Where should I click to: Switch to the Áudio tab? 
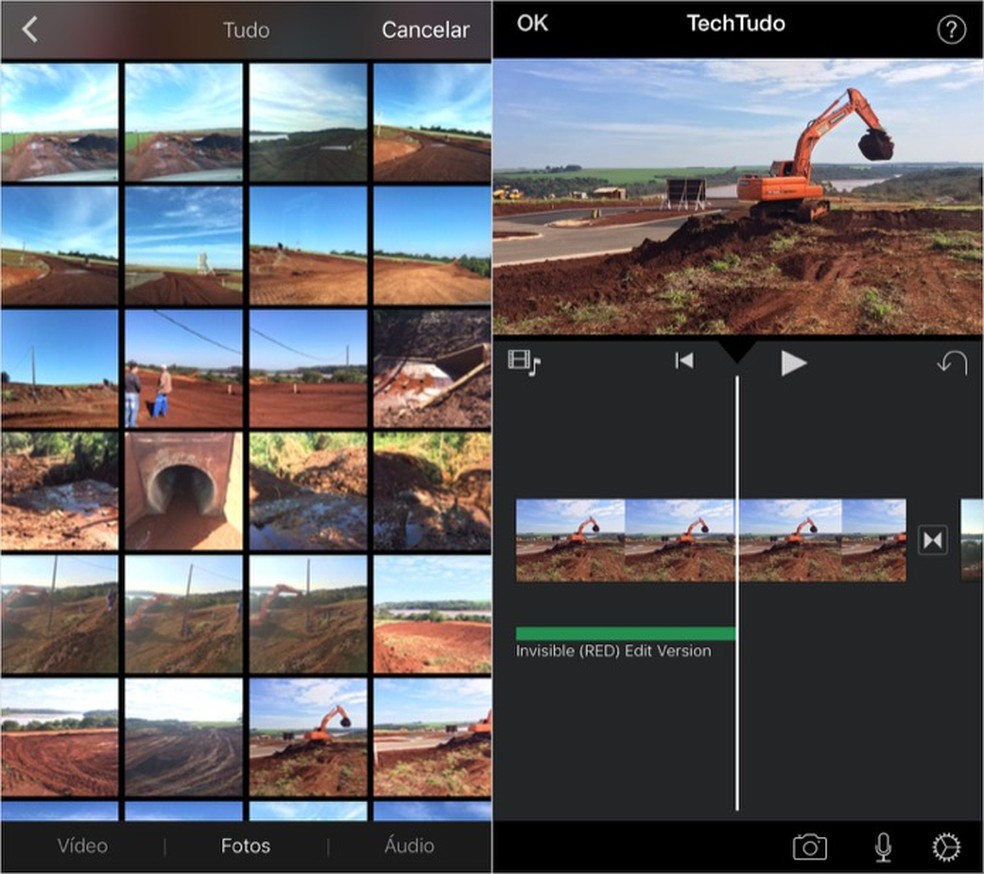(x=409, y=845)
